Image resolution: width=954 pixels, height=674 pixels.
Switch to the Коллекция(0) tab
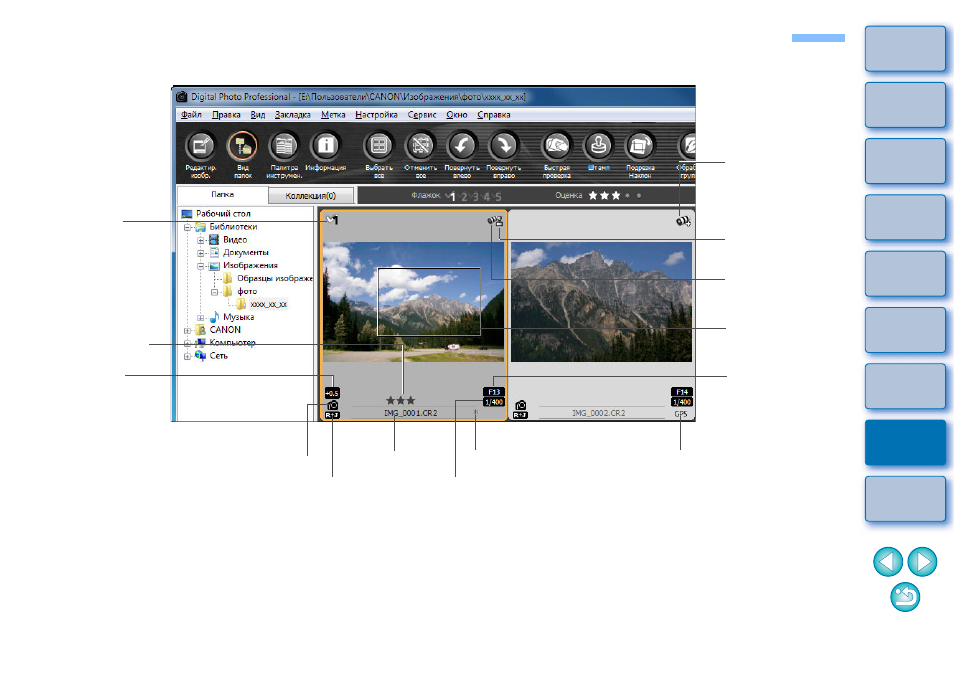click(310, 195)
